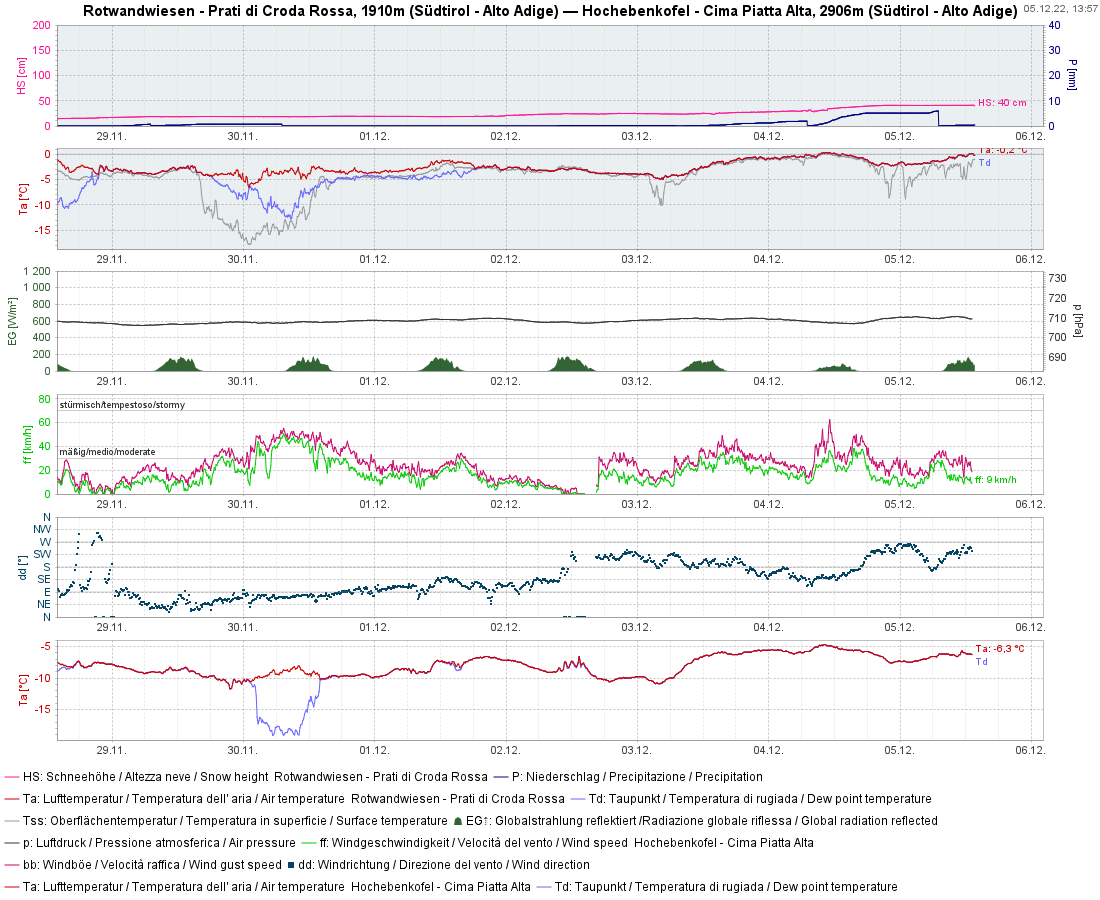Click the Td dew point label on top temperature chart
The width and height of the screenshot is (1100, 900).
985,163
